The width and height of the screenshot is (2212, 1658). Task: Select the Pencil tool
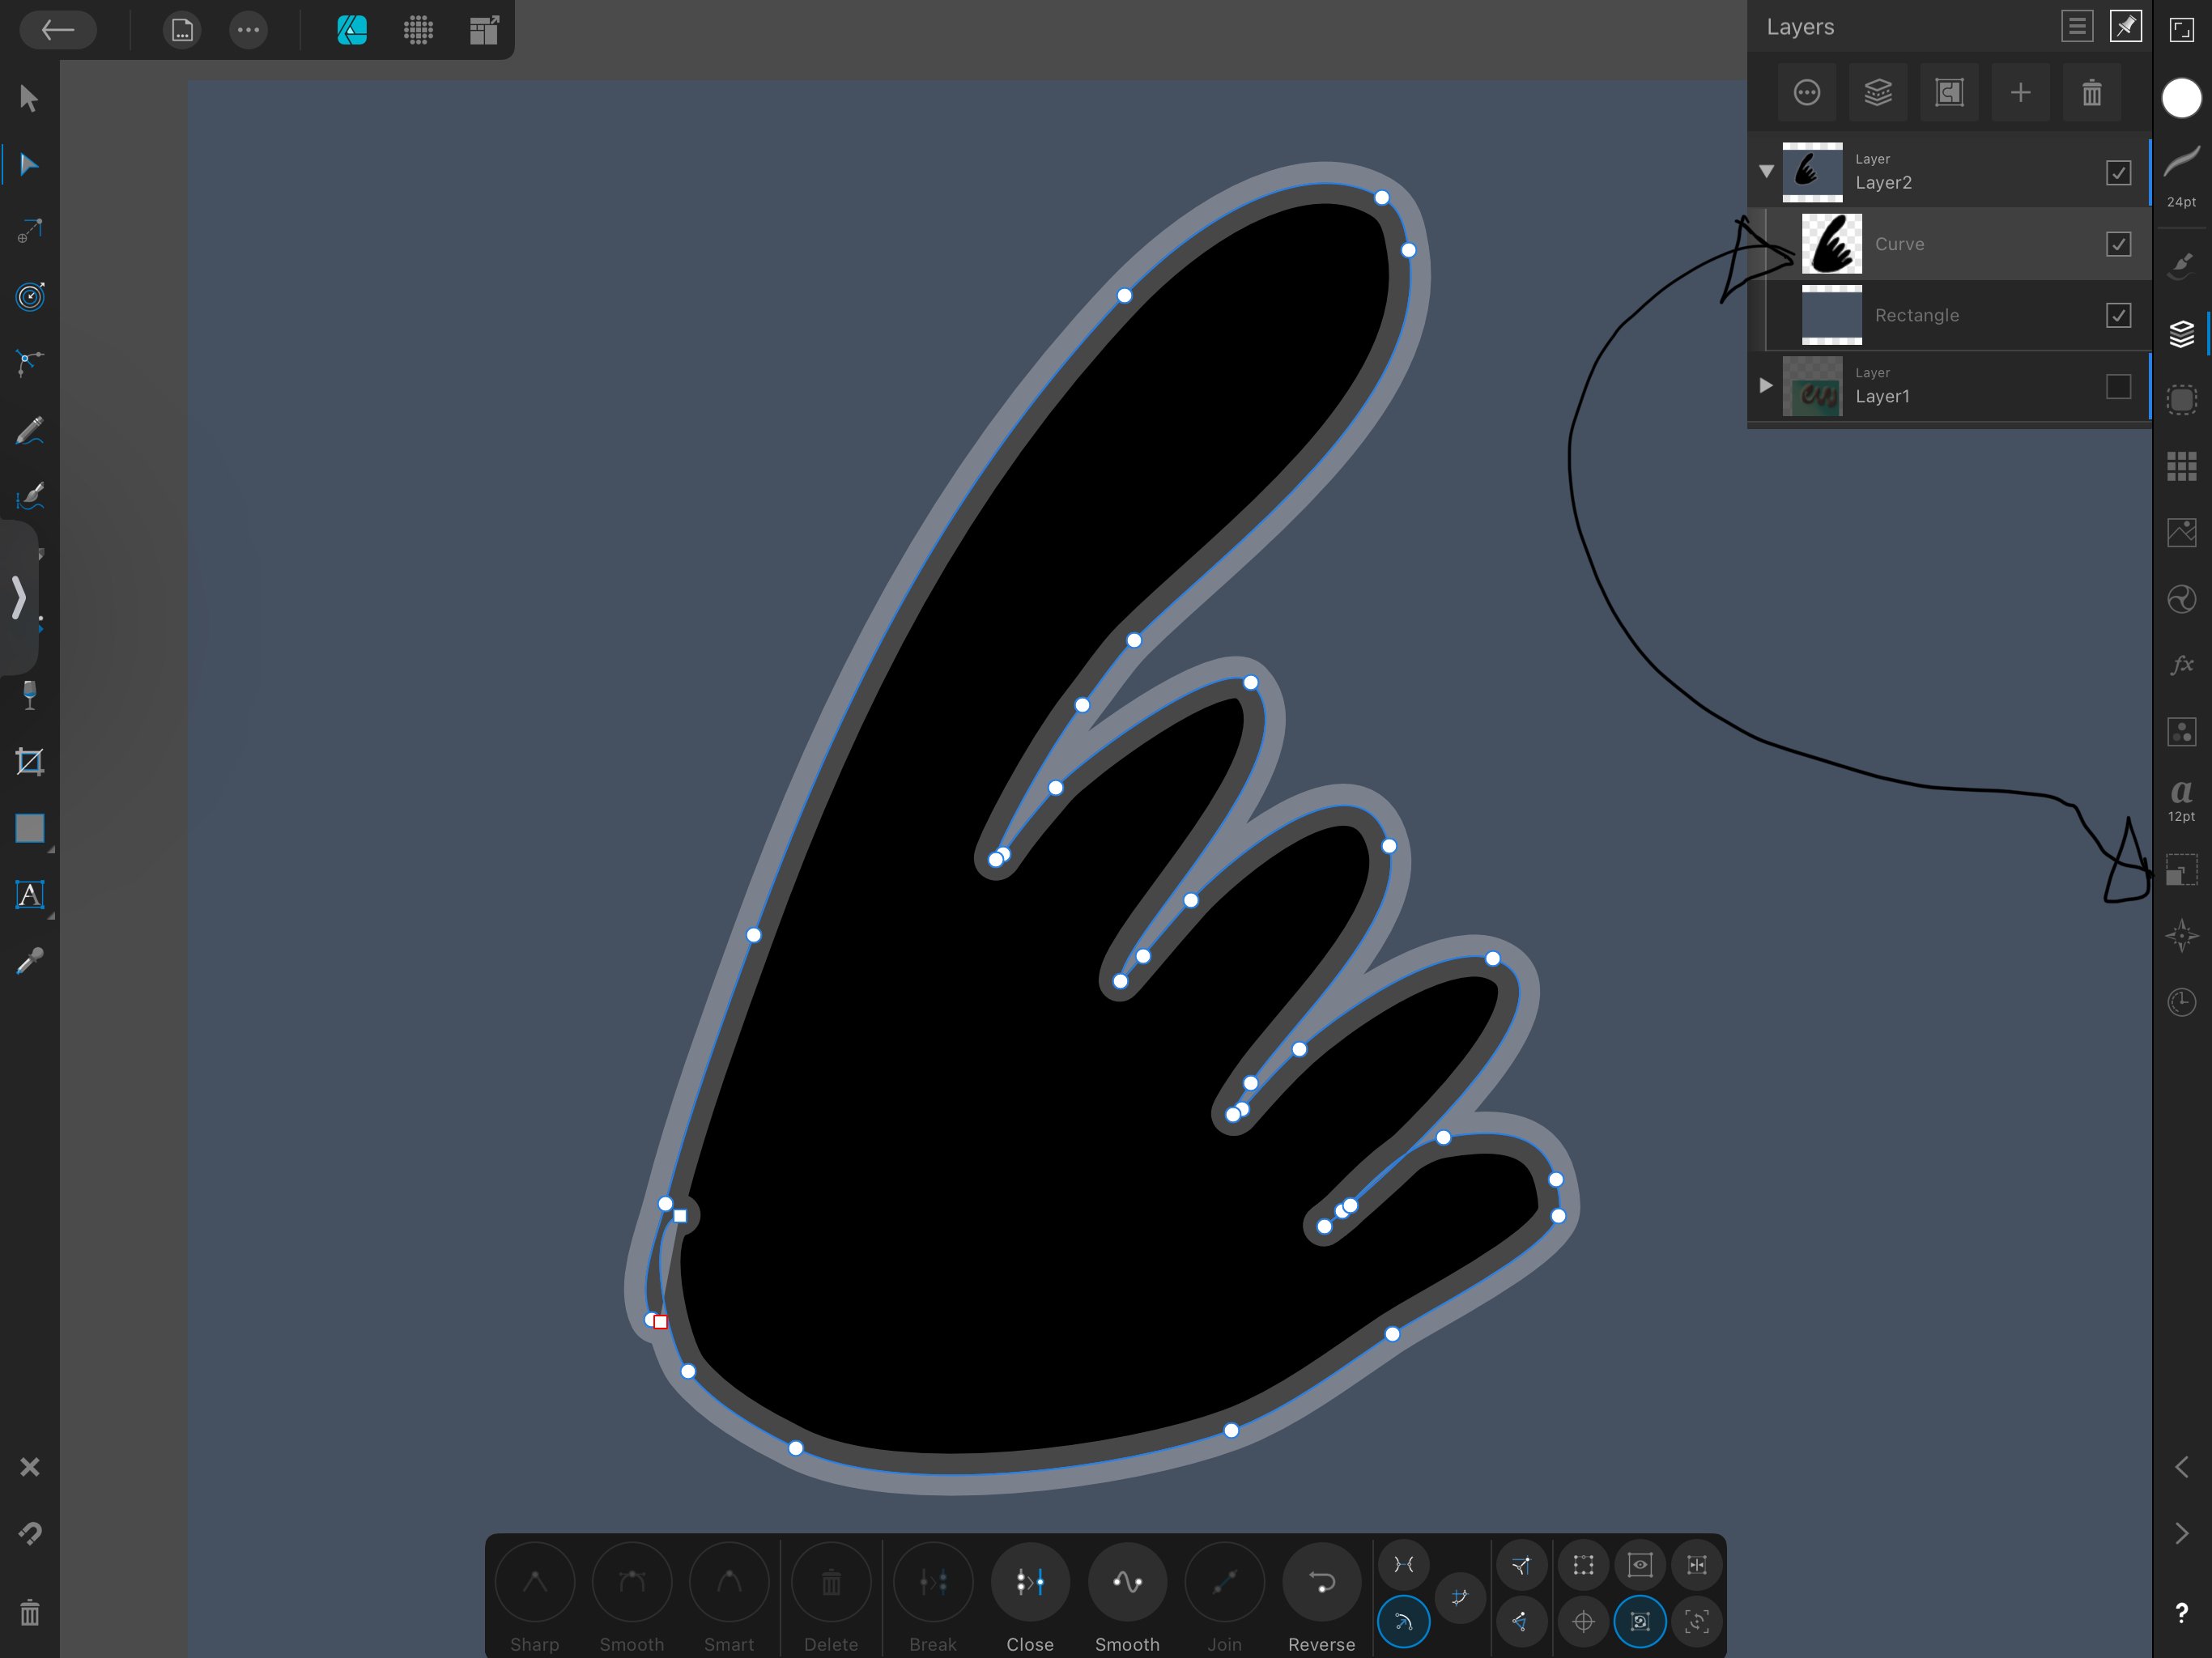pos(29,431)
